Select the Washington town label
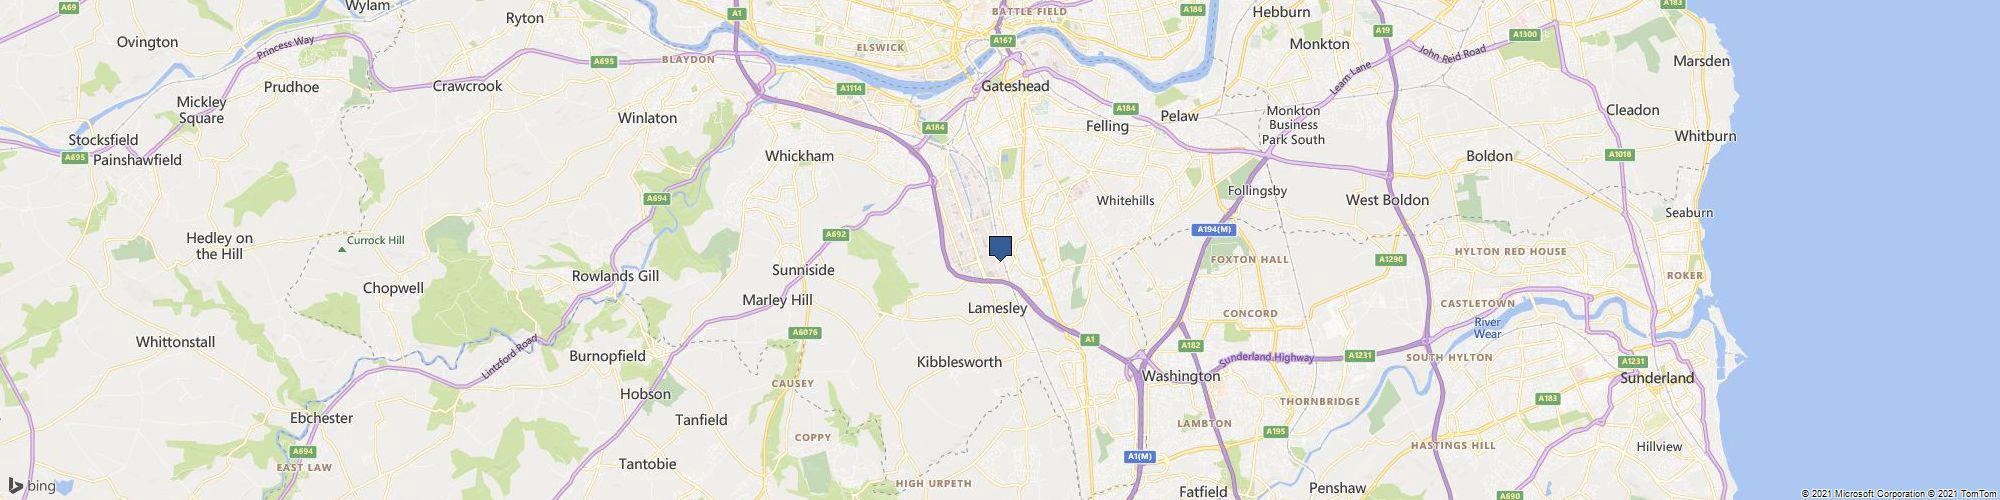 click(1181, 377)
